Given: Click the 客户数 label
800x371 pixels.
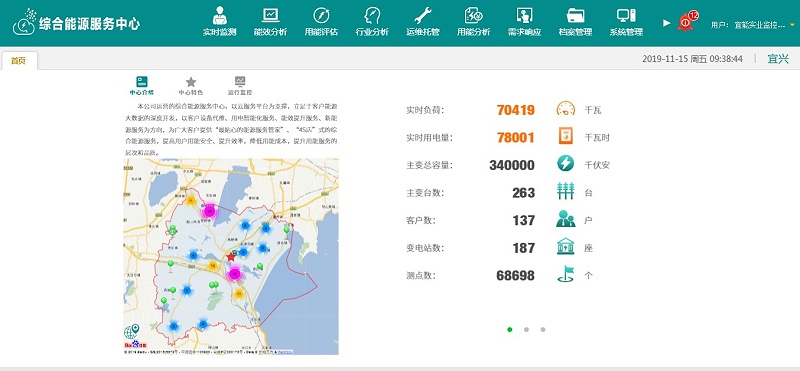Looking at the screenshot, I should (x=421, y=220).
